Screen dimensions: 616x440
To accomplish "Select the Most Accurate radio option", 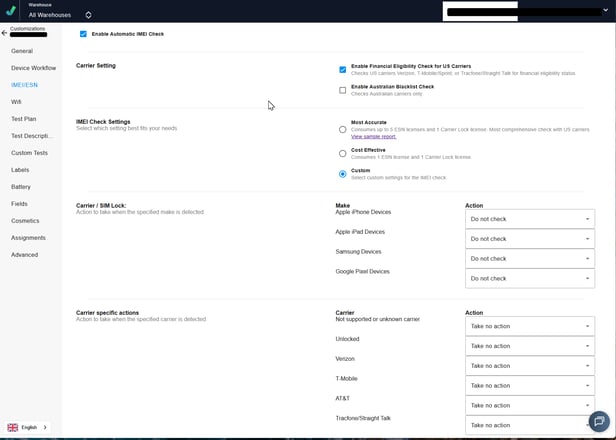I will (x=343, y=129).
